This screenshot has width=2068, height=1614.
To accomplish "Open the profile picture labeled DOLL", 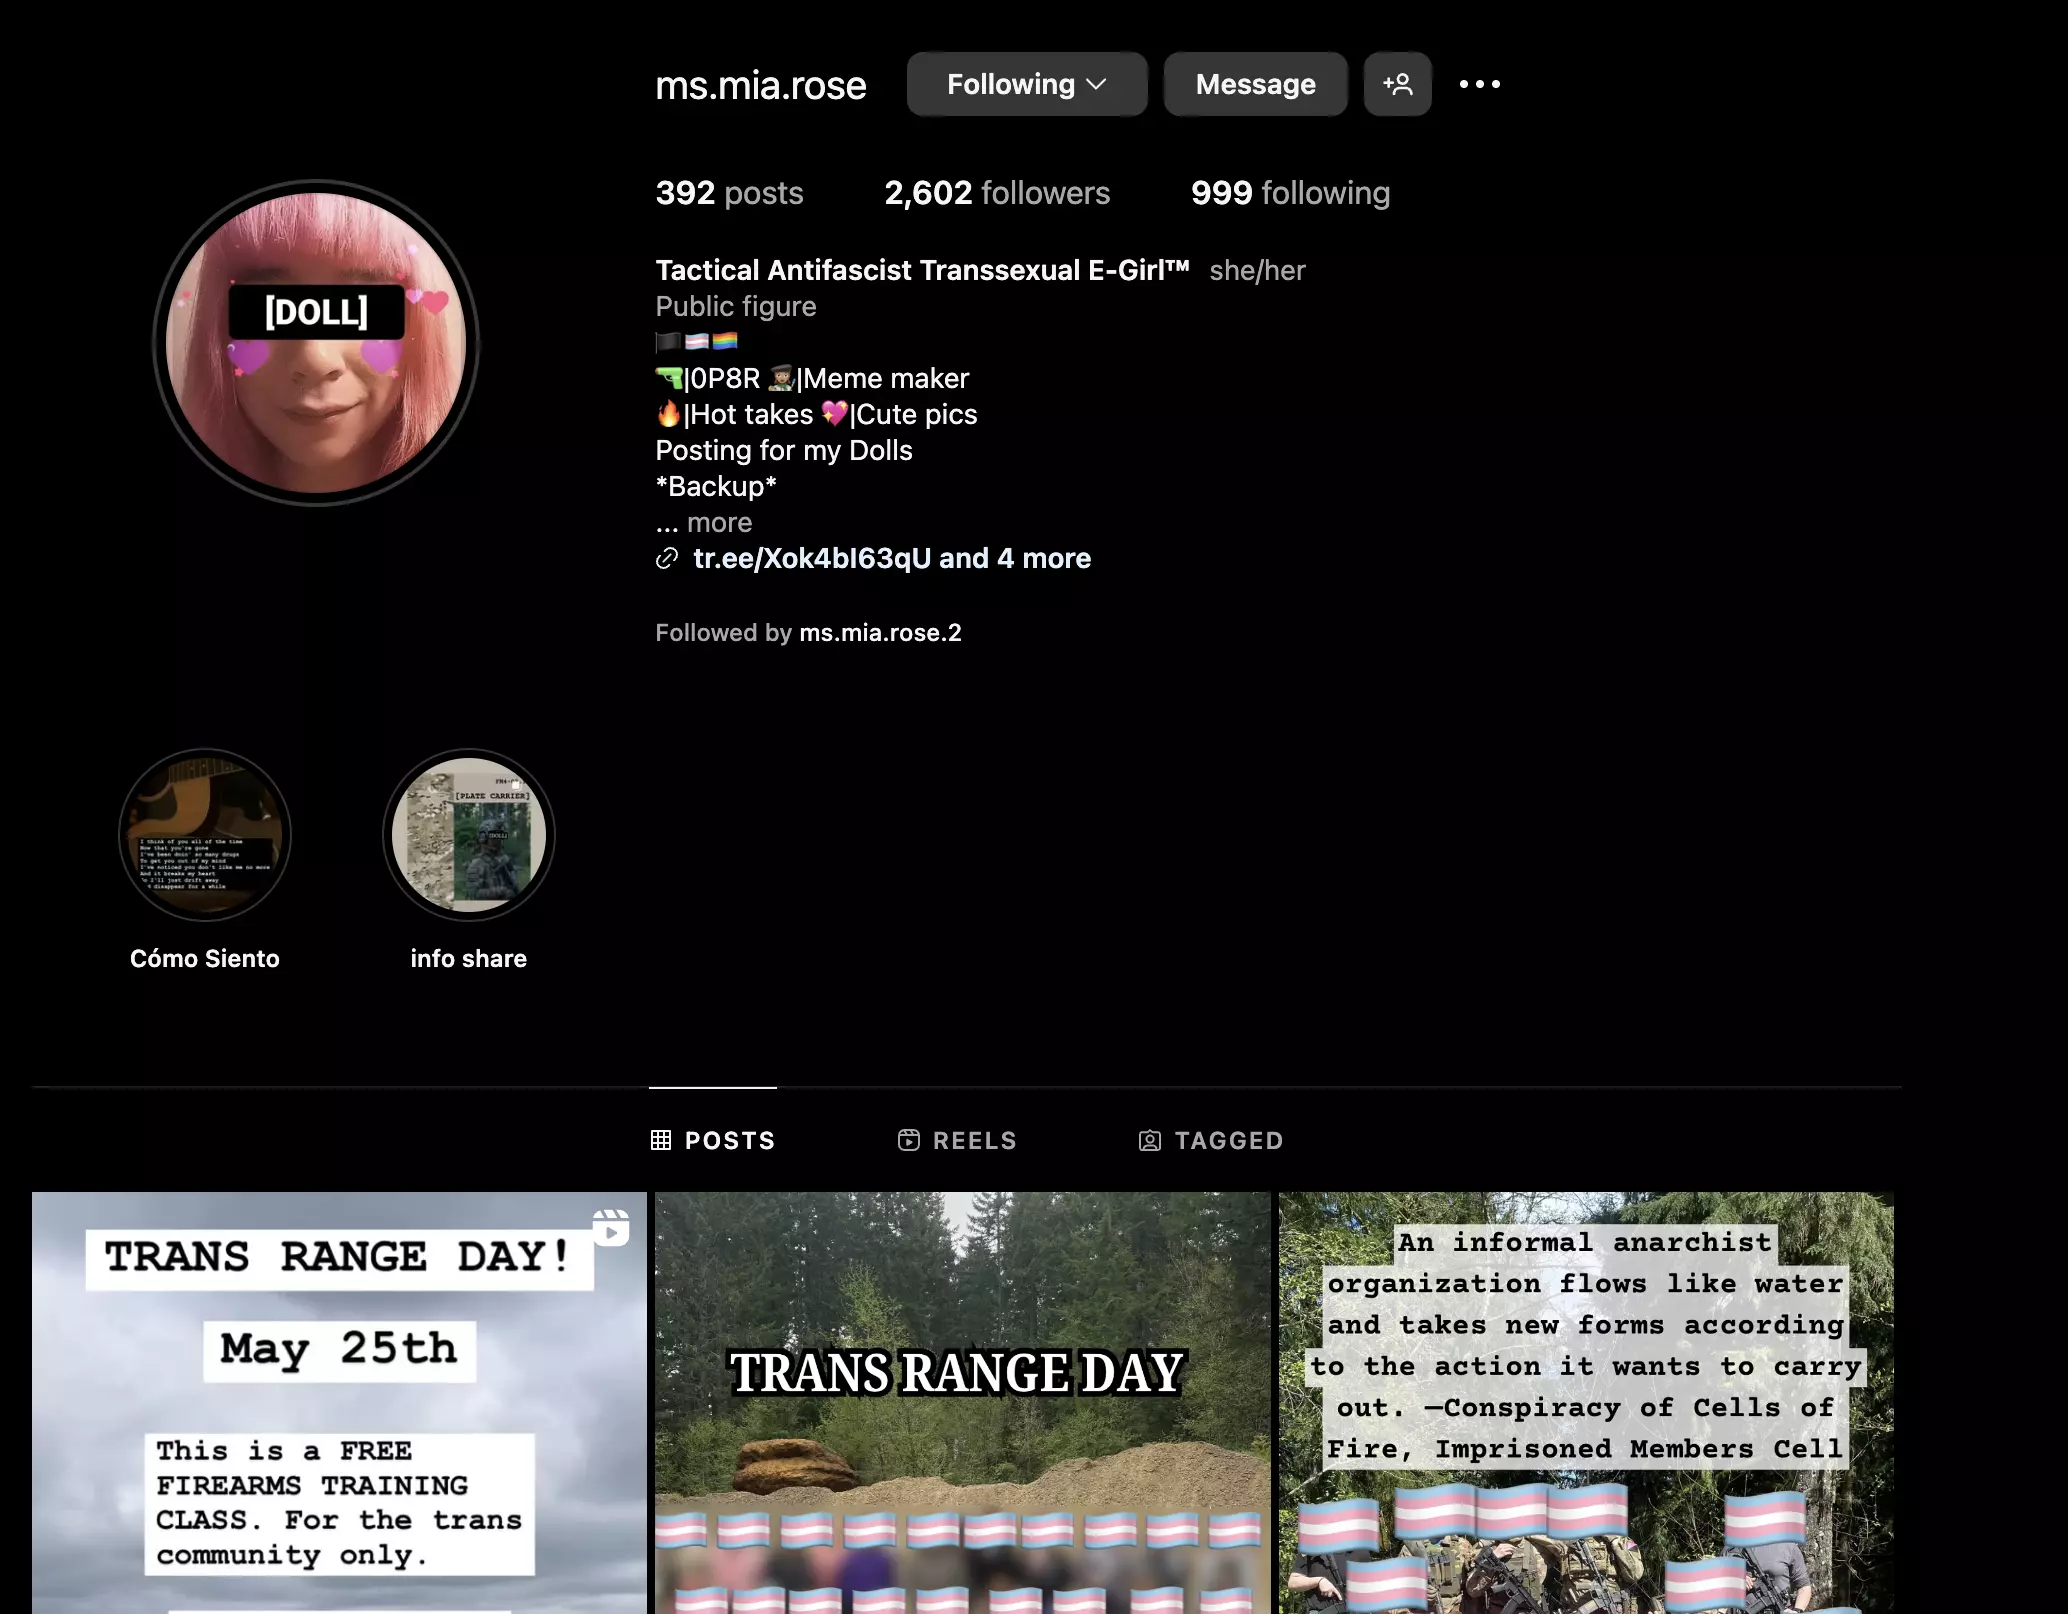I will [316, 343].
